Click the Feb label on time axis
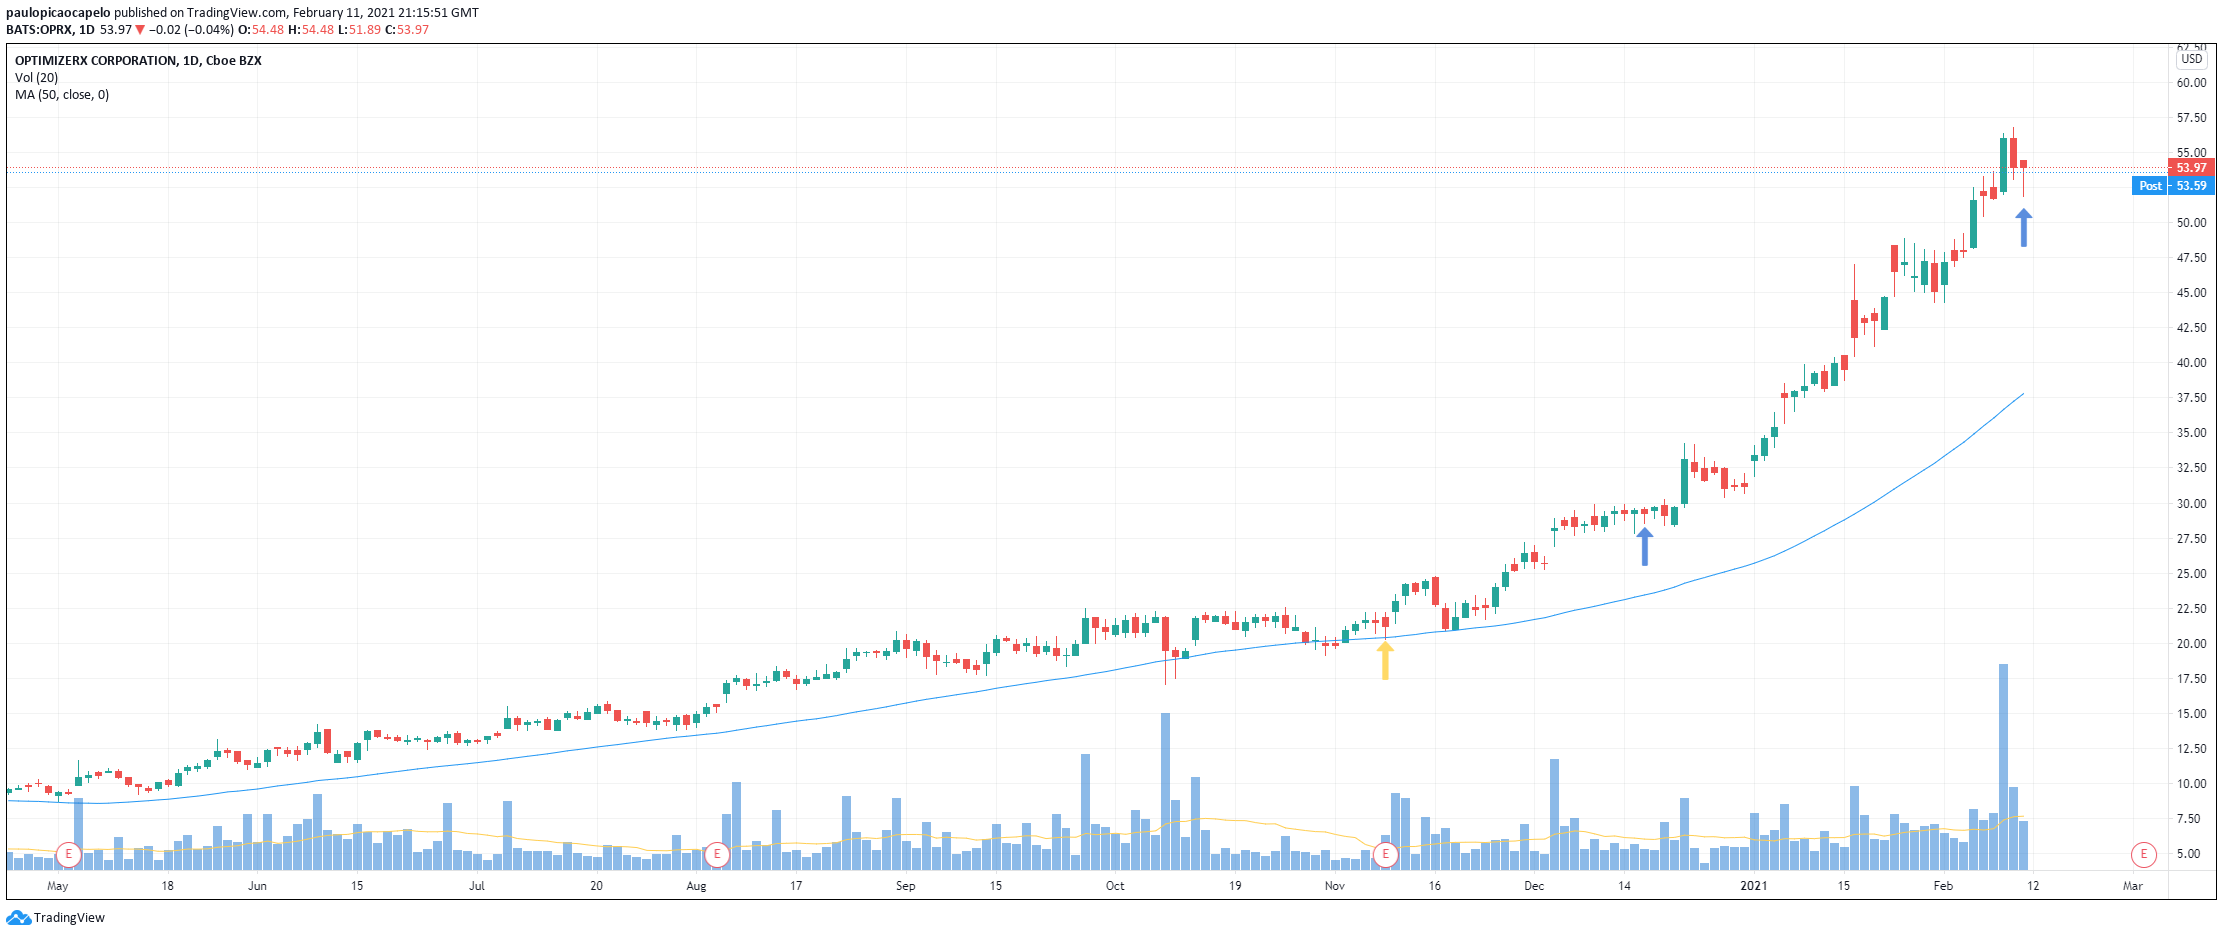The height and width of the screenshot is (936, 2223). (1943, 886)
